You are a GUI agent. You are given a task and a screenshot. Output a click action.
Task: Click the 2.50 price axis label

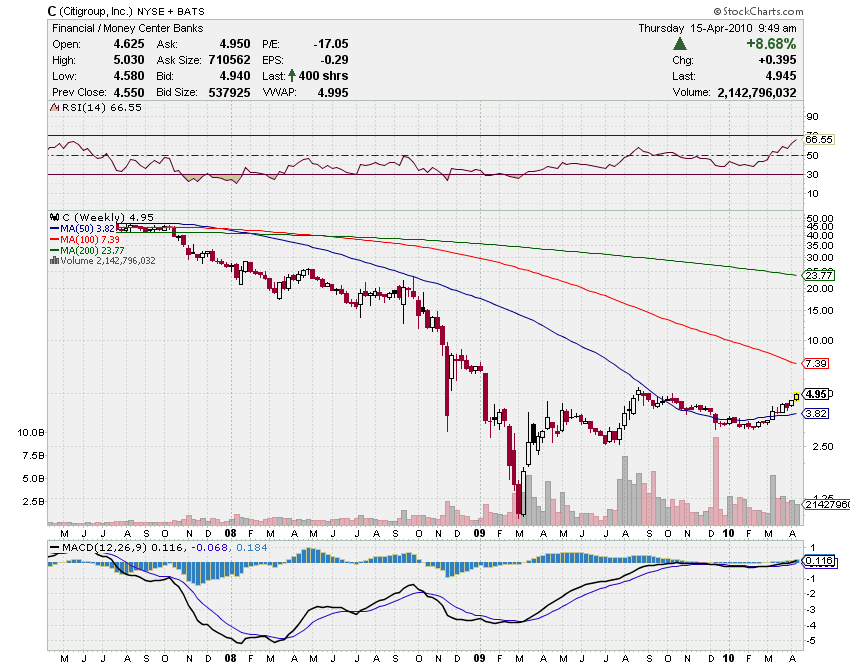pyautogui.click(x=823, y=446)
